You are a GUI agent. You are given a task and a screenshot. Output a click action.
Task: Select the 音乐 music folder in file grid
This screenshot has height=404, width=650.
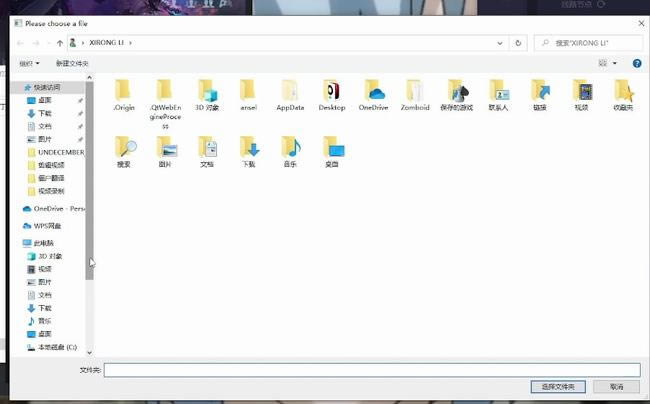pyautogui.click(x=290, y=149)
